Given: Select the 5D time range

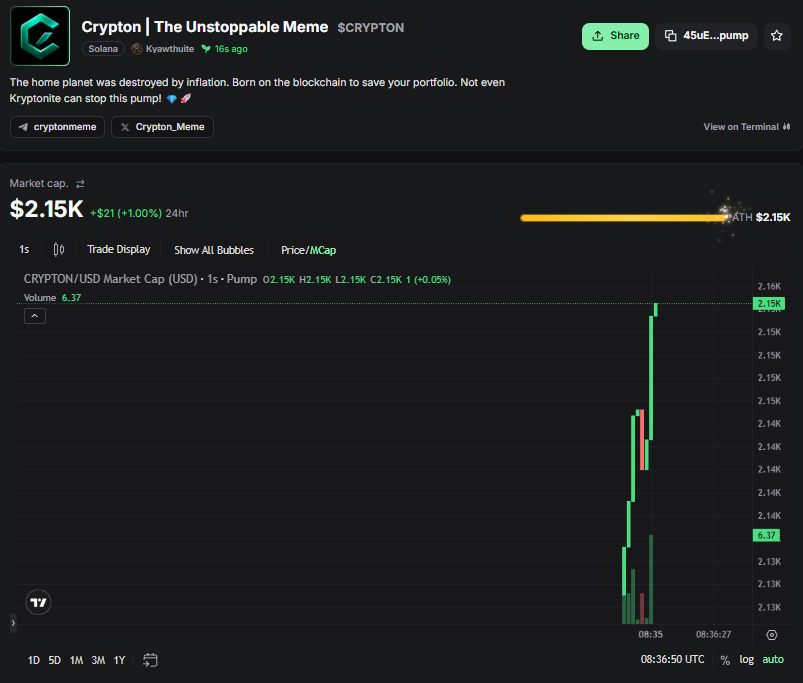Looking at the screenshot, I should point(55,660).
